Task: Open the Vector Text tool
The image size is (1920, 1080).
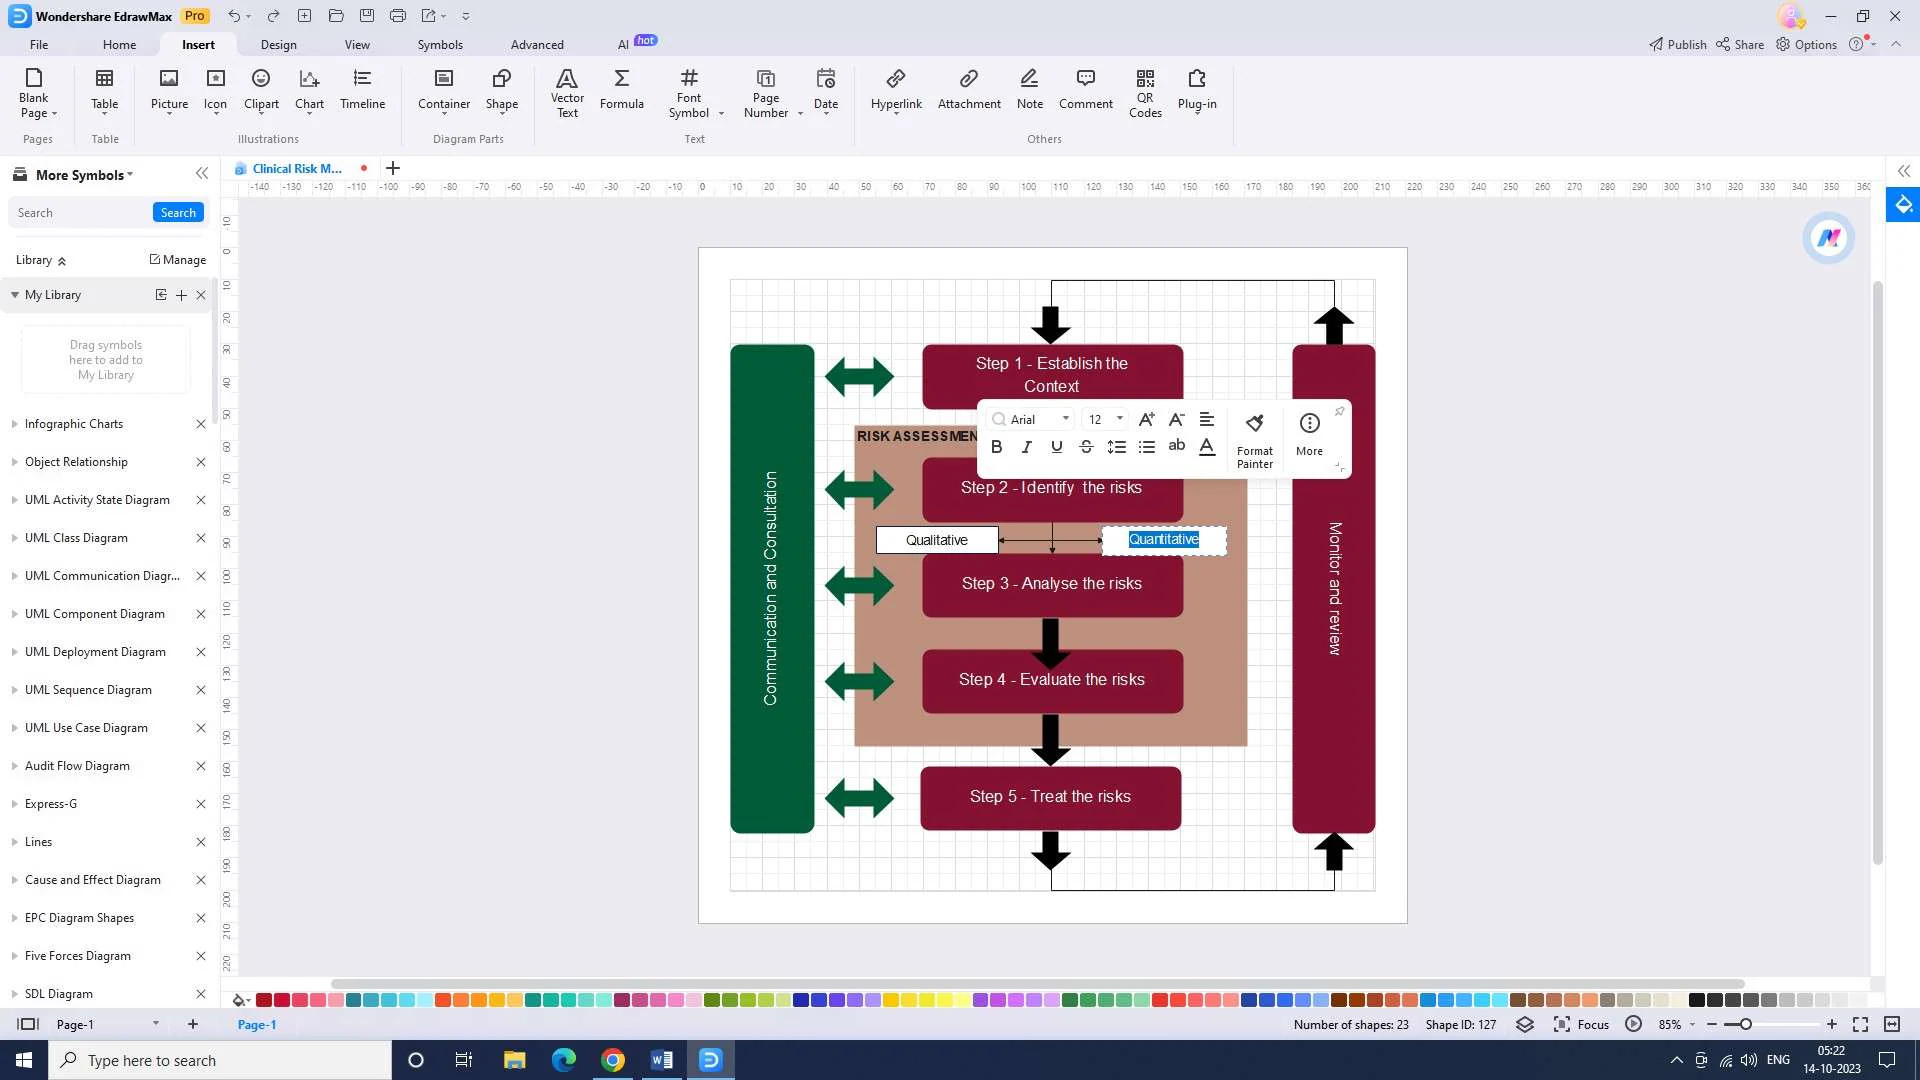Action: click(567, 92)
